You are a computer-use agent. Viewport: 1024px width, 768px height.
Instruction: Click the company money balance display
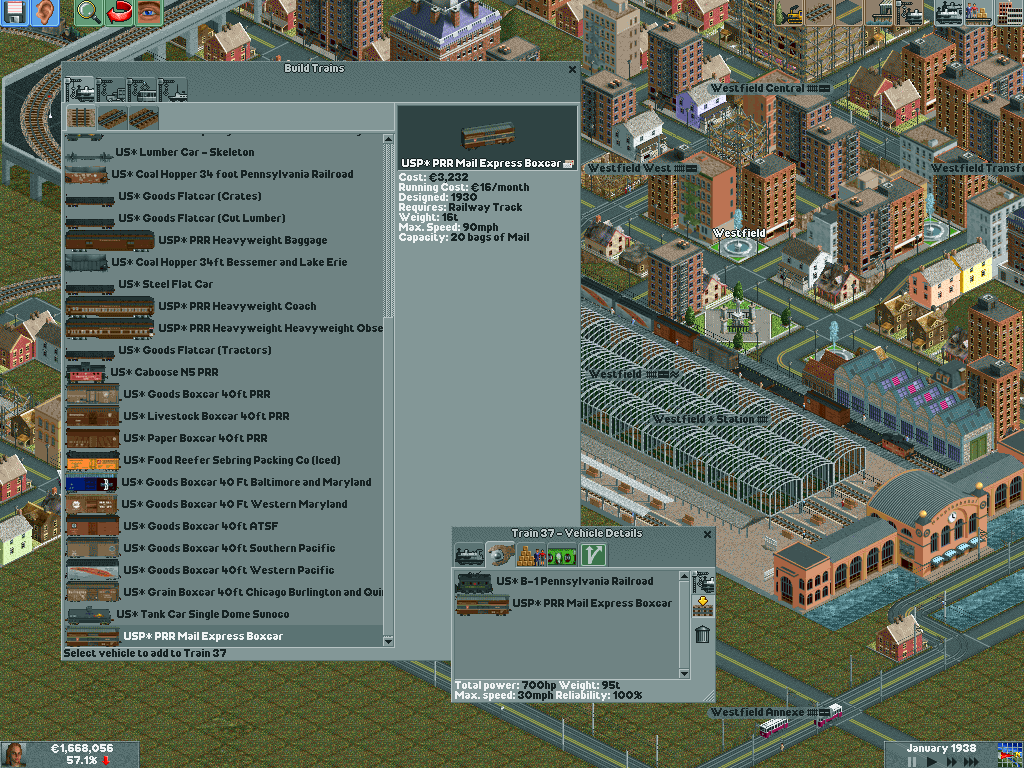pos(82,748)
